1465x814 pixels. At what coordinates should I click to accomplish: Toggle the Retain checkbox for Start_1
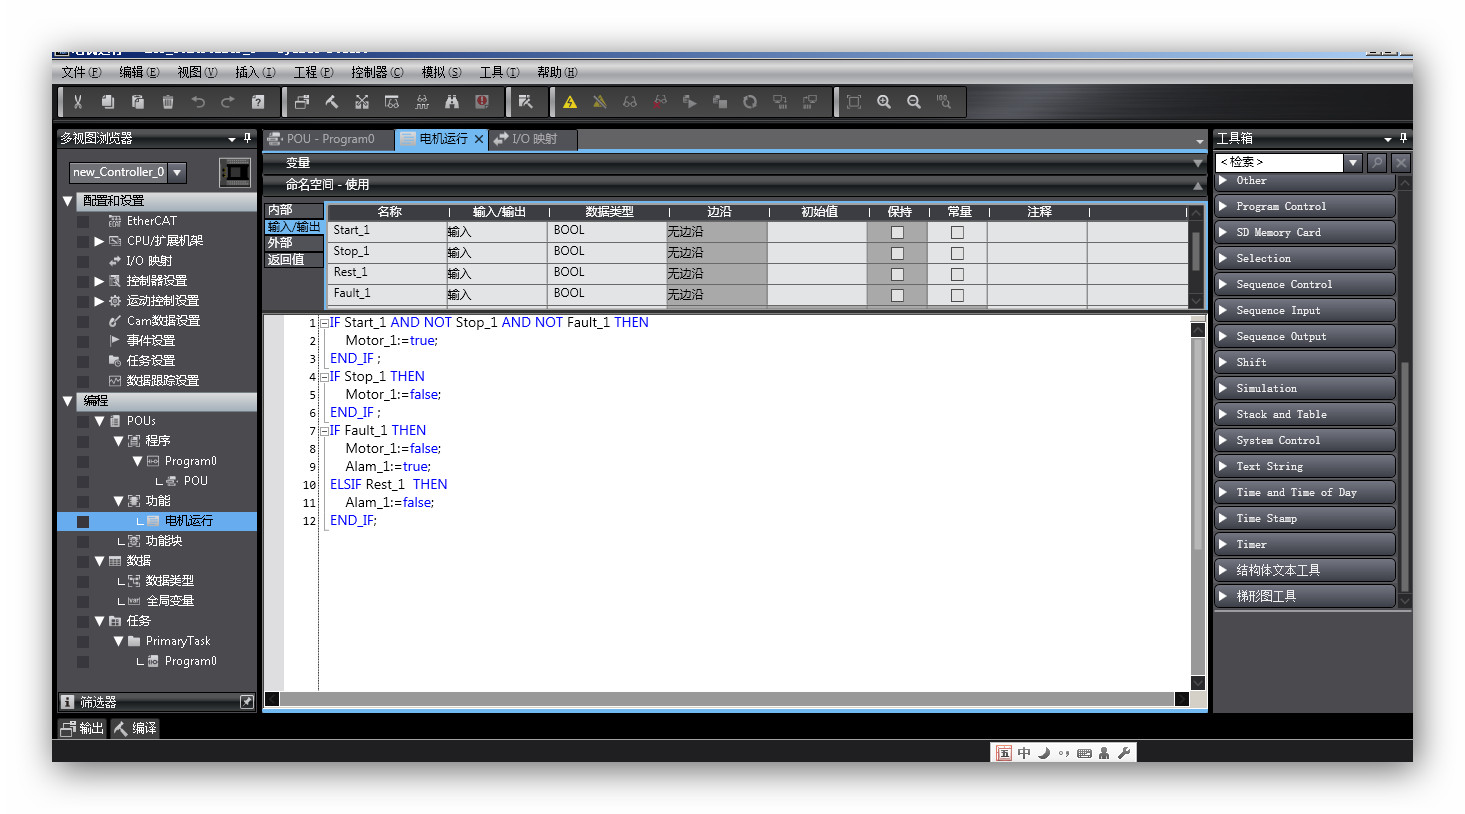point(897,232)
